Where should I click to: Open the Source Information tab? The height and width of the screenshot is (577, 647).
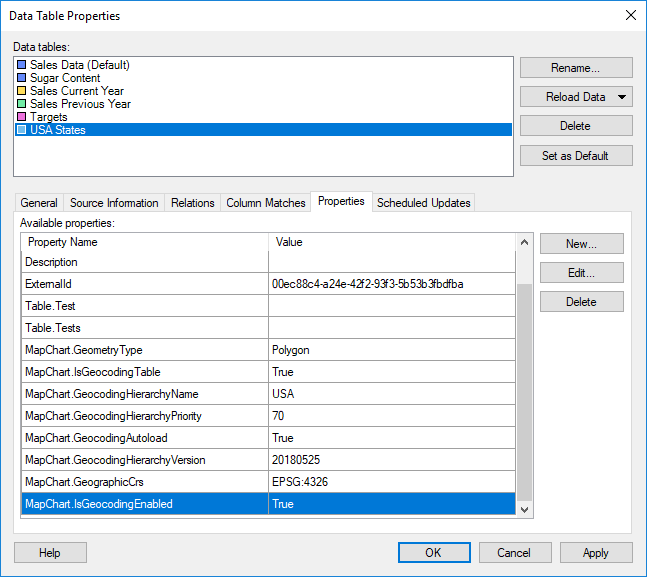coord(114,203)
